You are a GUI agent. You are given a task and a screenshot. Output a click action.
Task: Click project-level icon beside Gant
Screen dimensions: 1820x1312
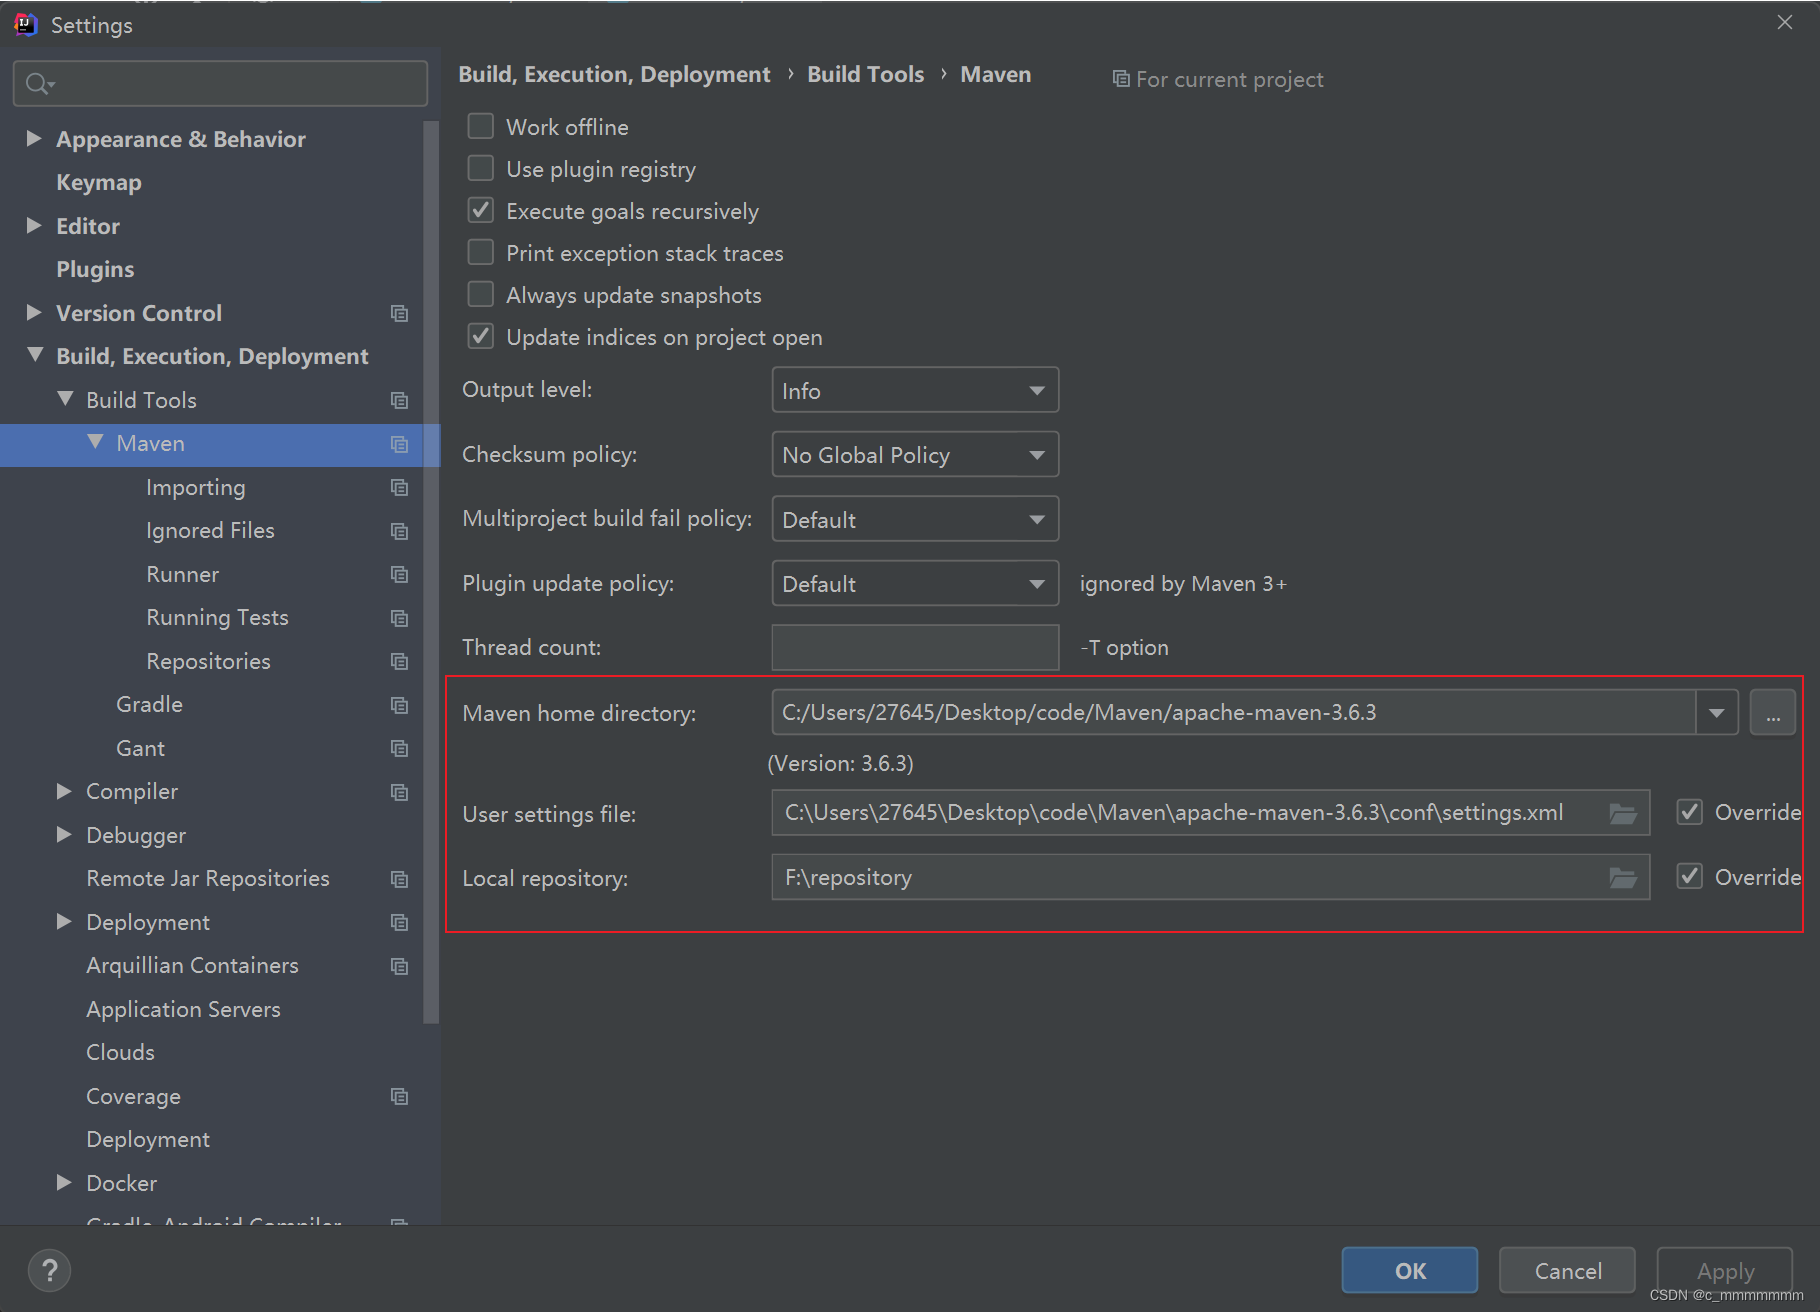pyautogui.click(x=400, y=749)
